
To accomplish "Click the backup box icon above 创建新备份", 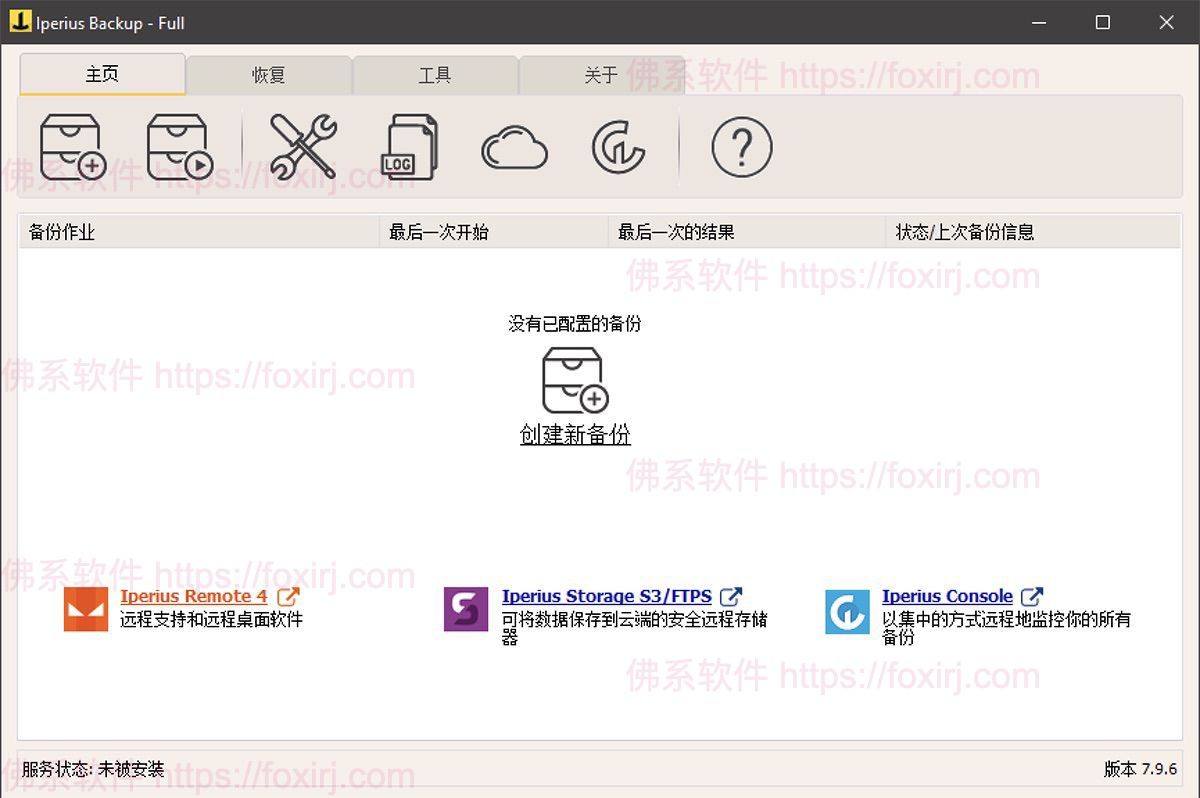I will point(575,380).
